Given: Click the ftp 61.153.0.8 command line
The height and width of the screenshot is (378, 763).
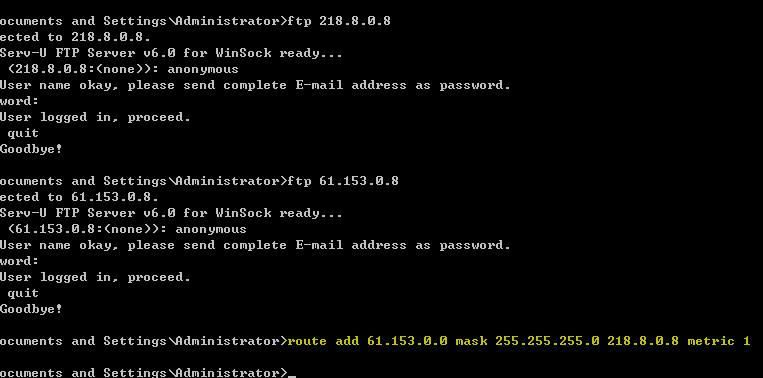Looking at the screenshot, I should 343,181.
